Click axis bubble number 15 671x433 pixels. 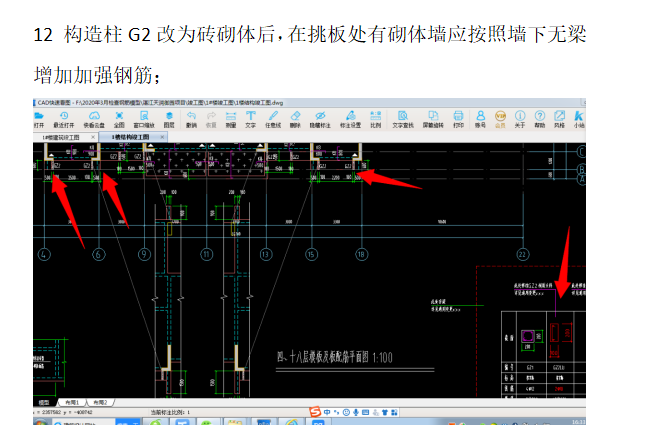click(x=311, y=255)
